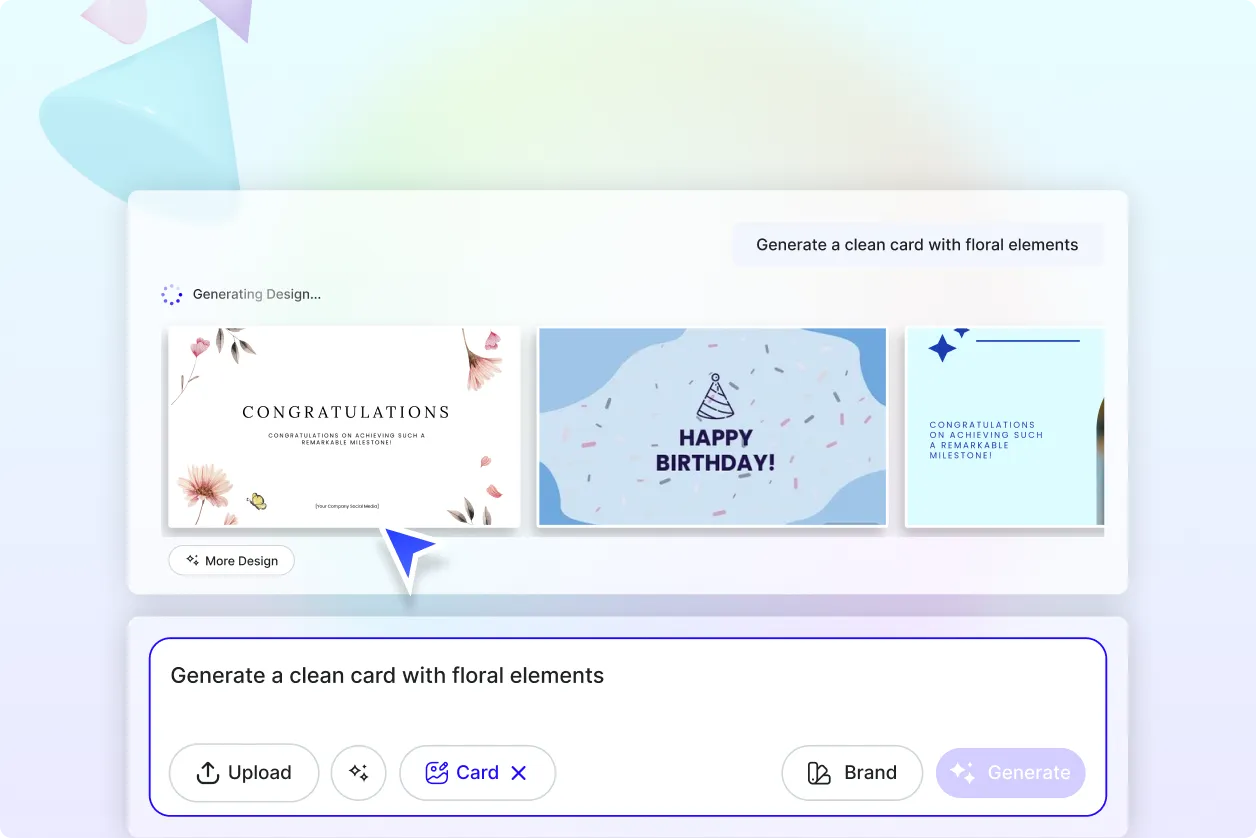Click the Brand palette icon

pos(819,773)
